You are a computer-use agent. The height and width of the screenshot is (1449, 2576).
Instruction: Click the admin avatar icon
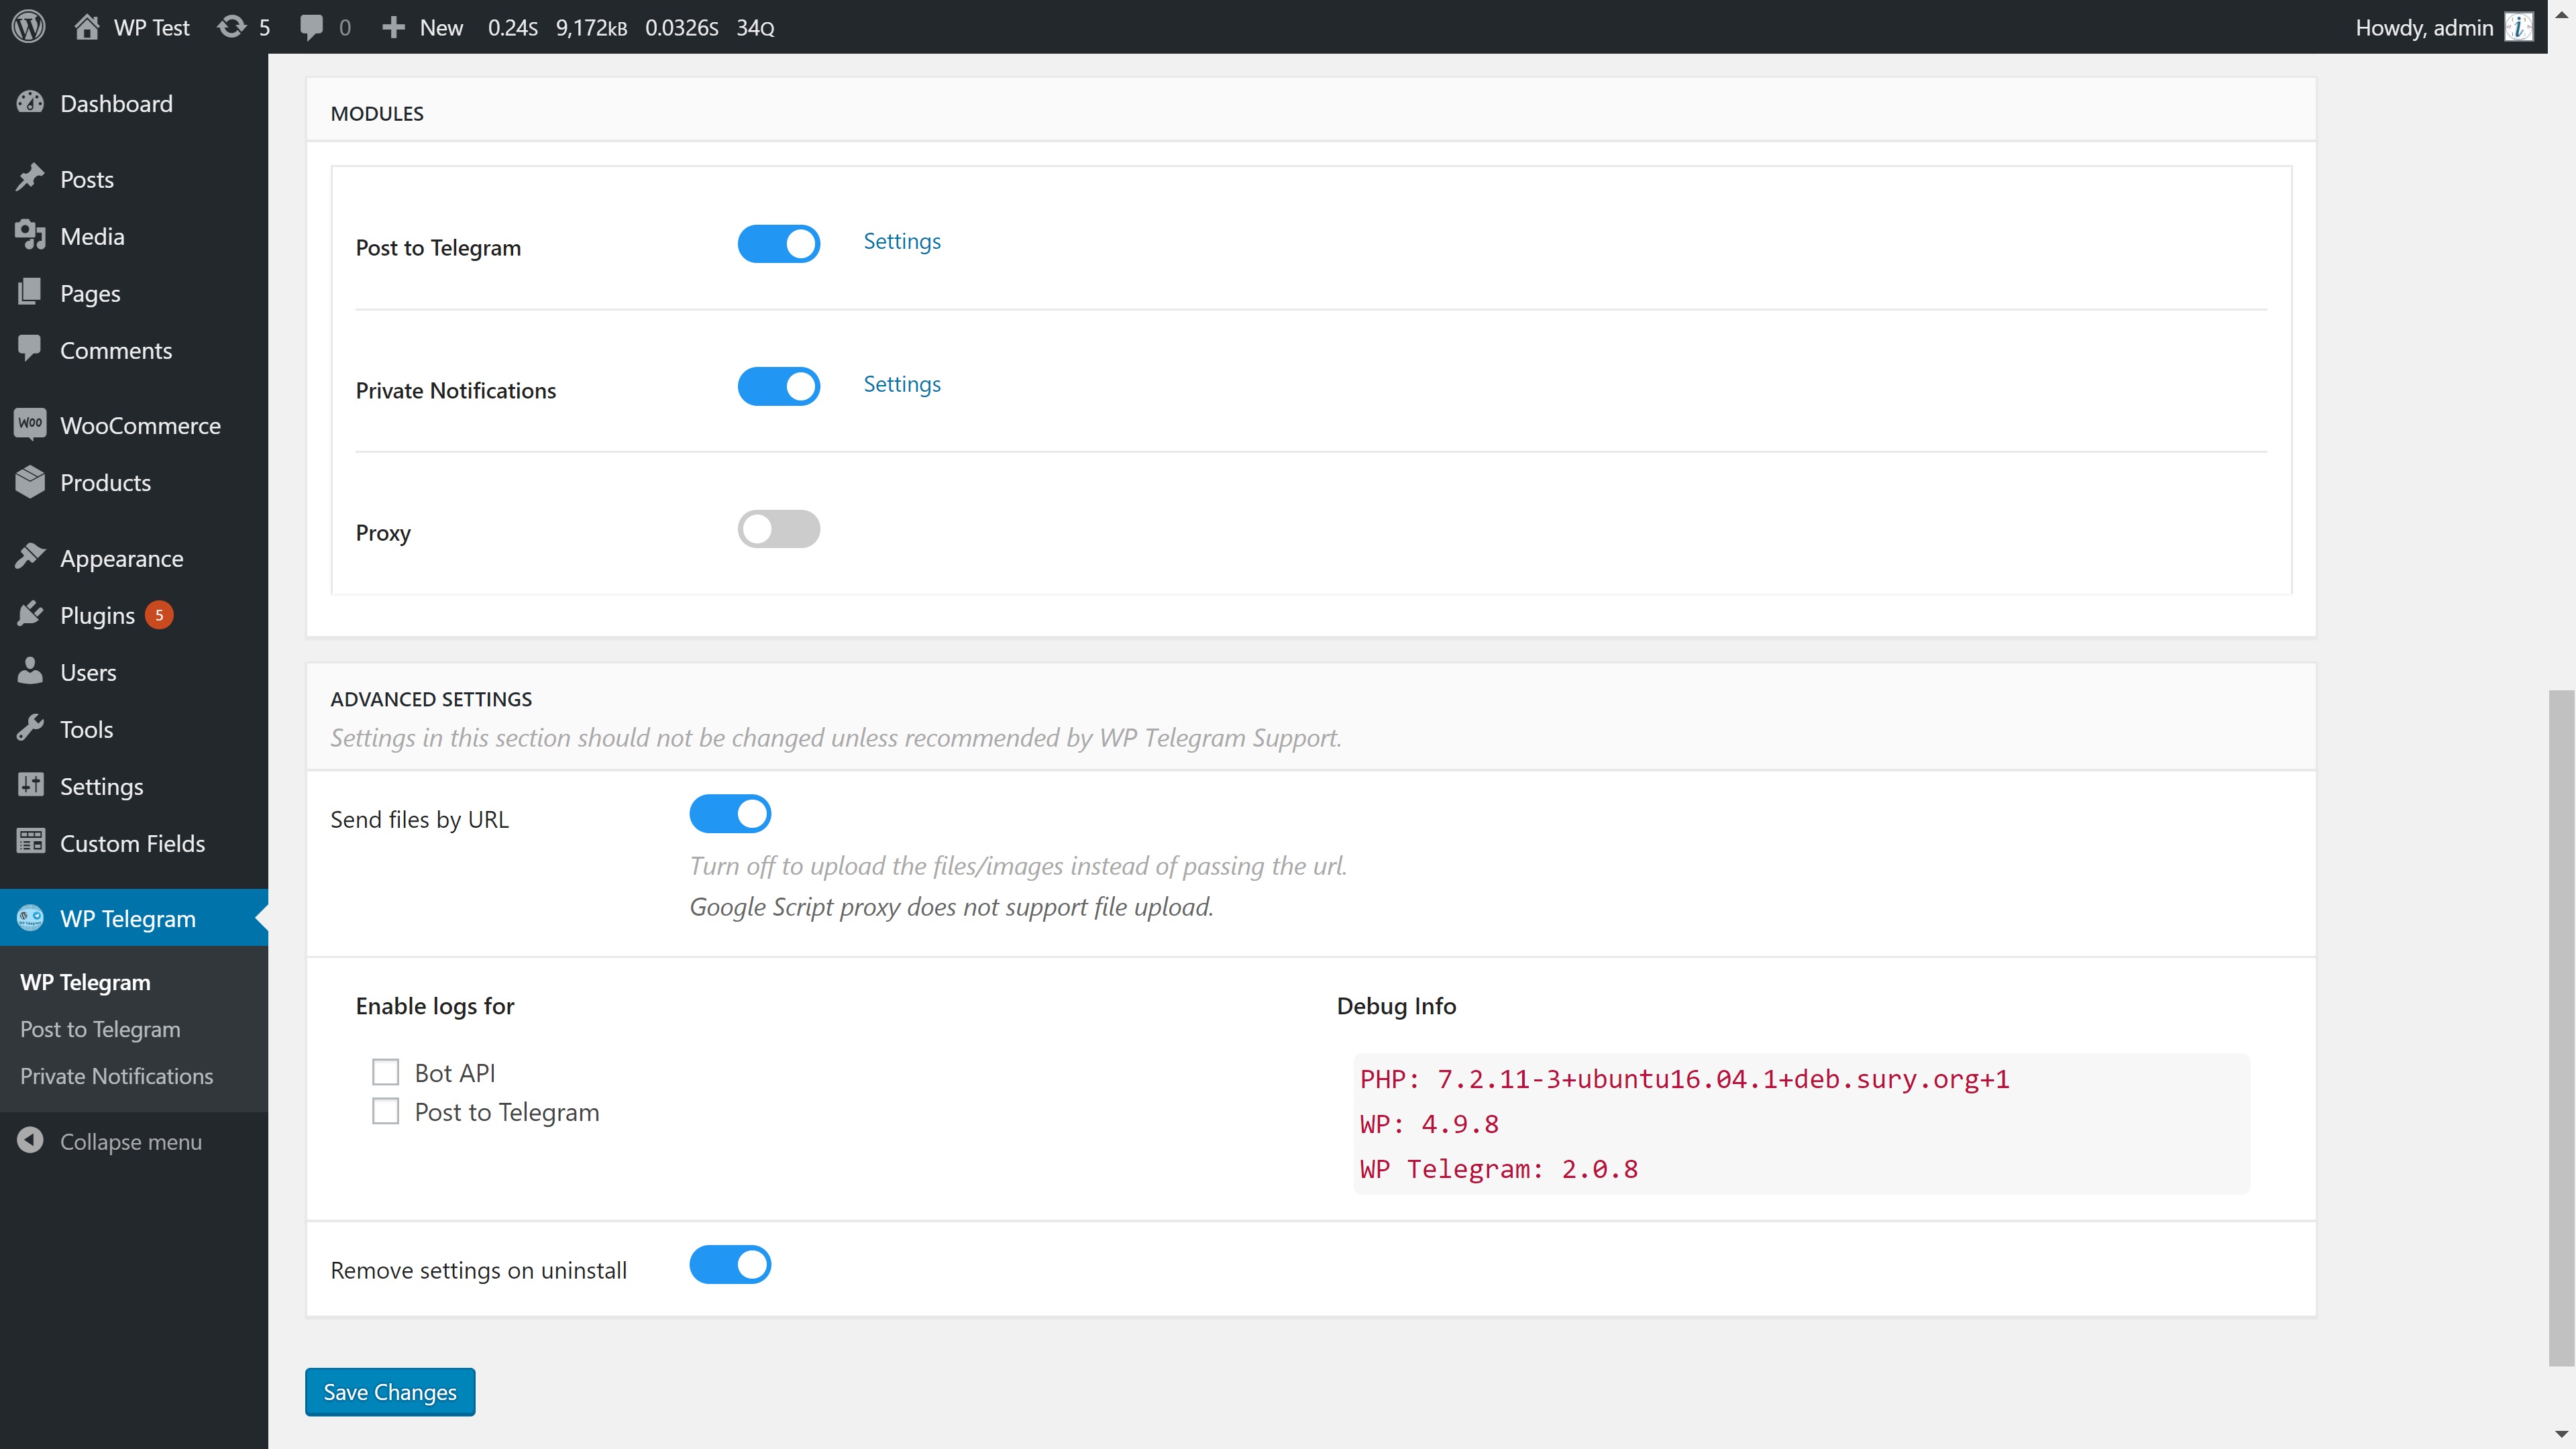[x=2518, y=27]
